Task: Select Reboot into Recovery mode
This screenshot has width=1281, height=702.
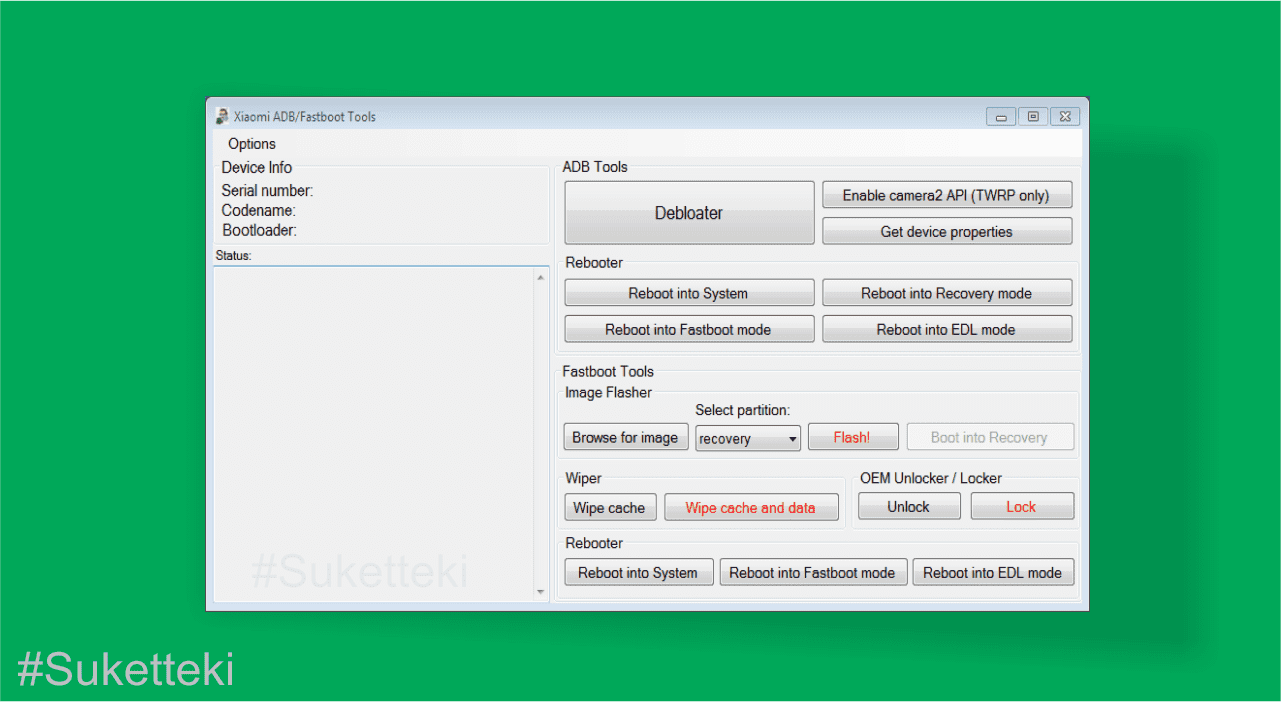Action: pos(946,293)
